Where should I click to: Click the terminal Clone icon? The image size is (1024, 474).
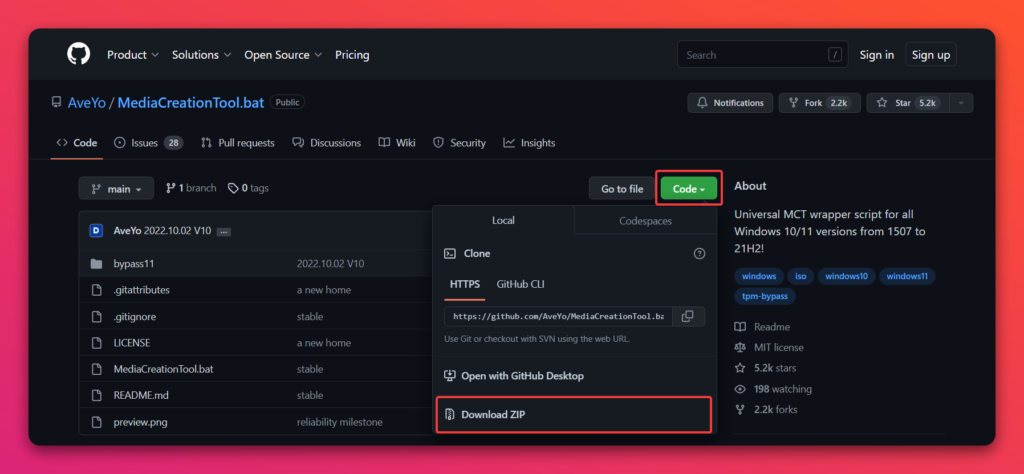(449, 253)
